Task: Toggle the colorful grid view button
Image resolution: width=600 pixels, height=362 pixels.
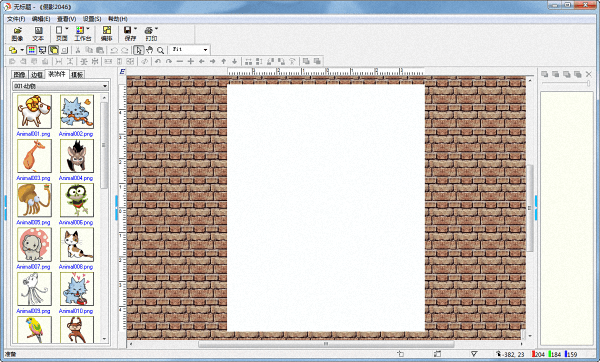Action: pos(32,50)
